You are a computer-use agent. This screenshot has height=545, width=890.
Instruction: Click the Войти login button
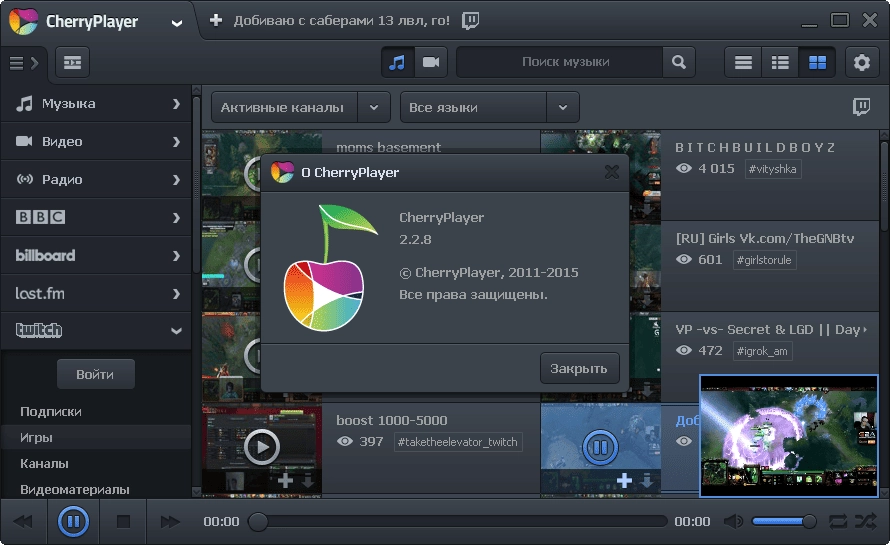(x=95, y=374)
